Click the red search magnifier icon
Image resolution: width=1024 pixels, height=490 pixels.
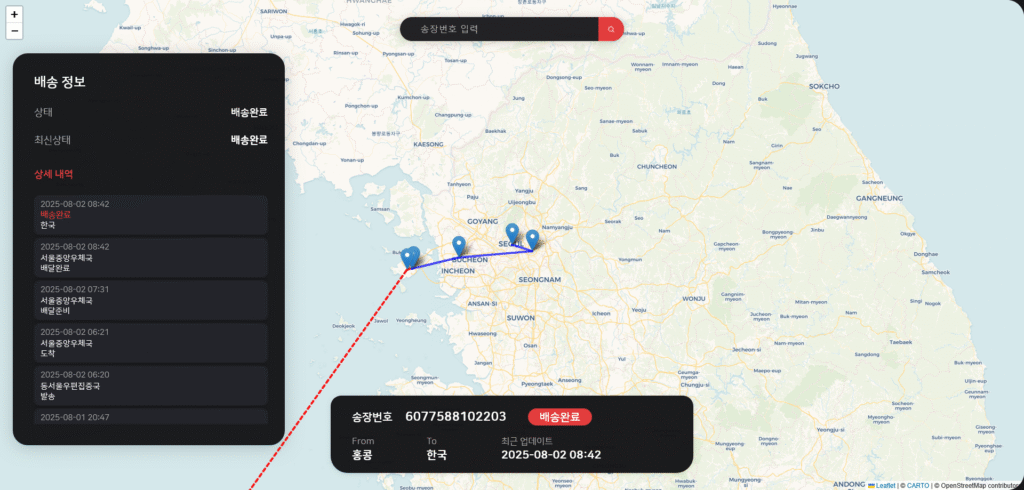tap(611, 29)
